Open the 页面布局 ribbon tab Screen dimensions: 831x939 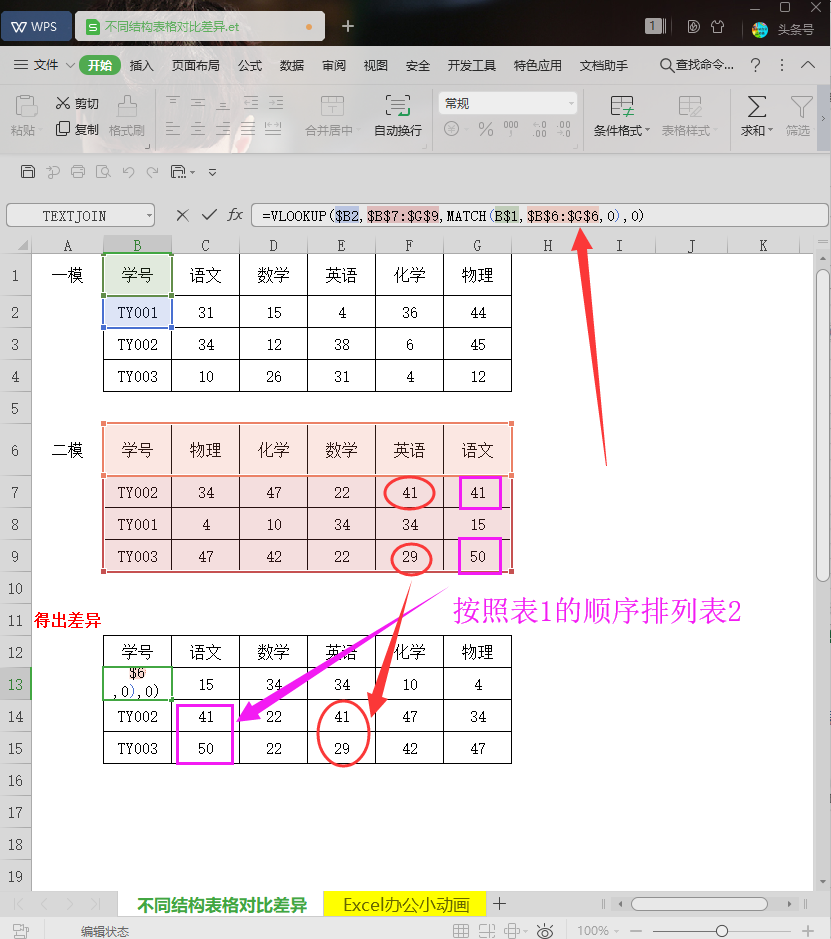[195, 65]
